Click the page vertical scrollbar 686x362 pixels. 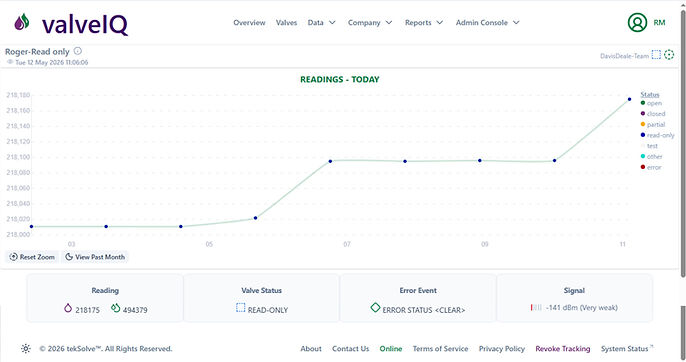[x=683, y=144]
